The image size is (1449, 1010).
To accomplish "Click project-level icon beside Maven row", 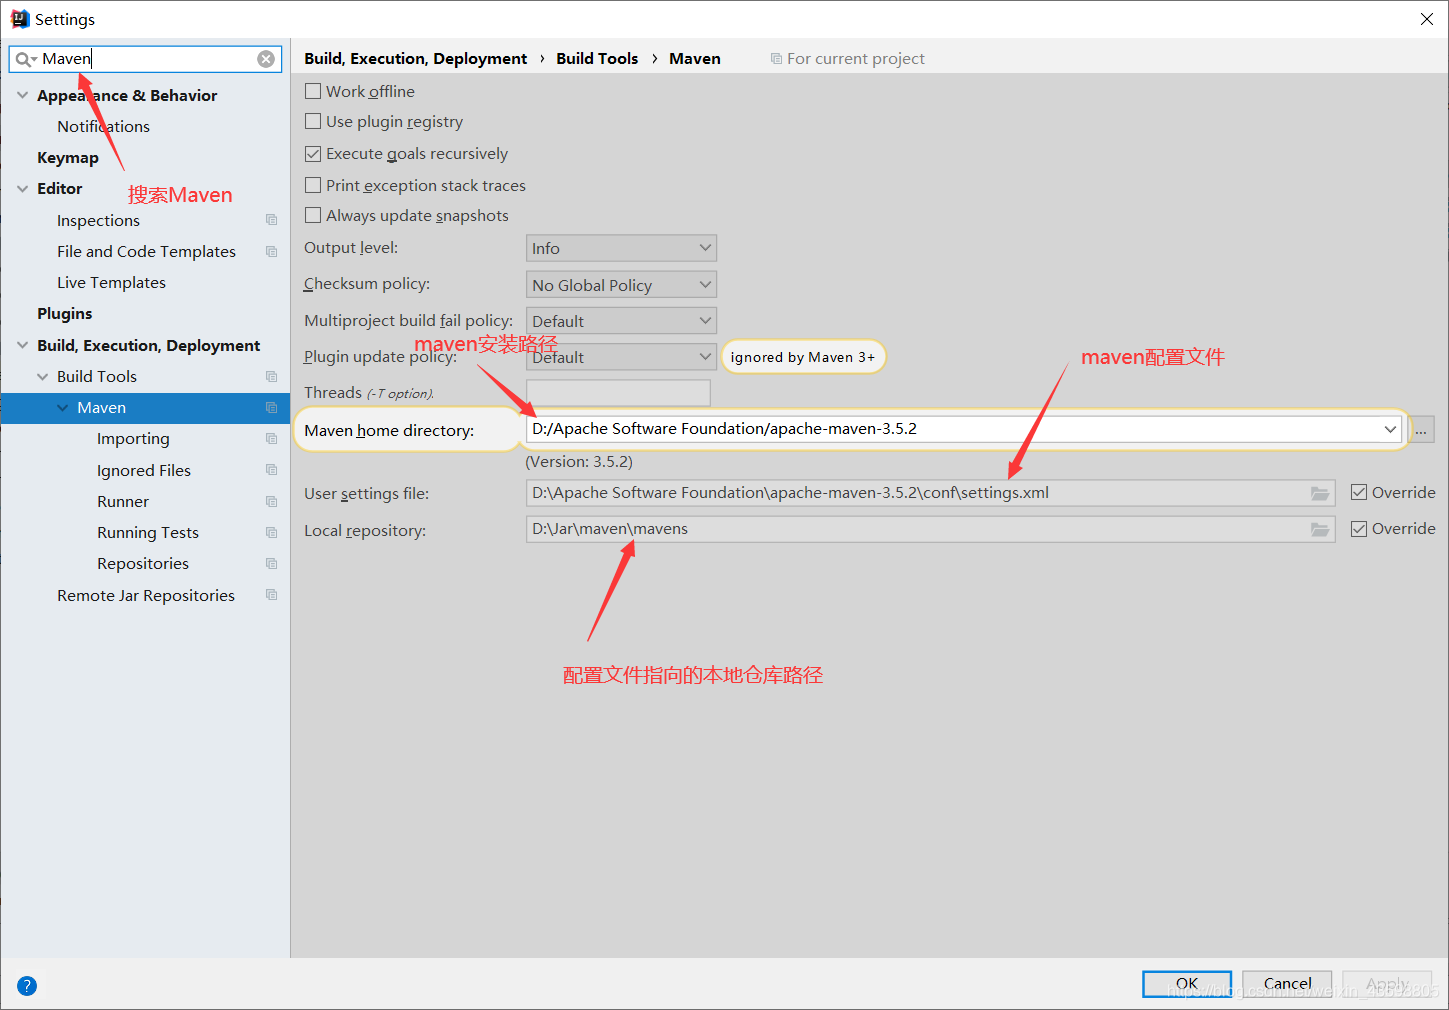I will [x=271, y=407].
